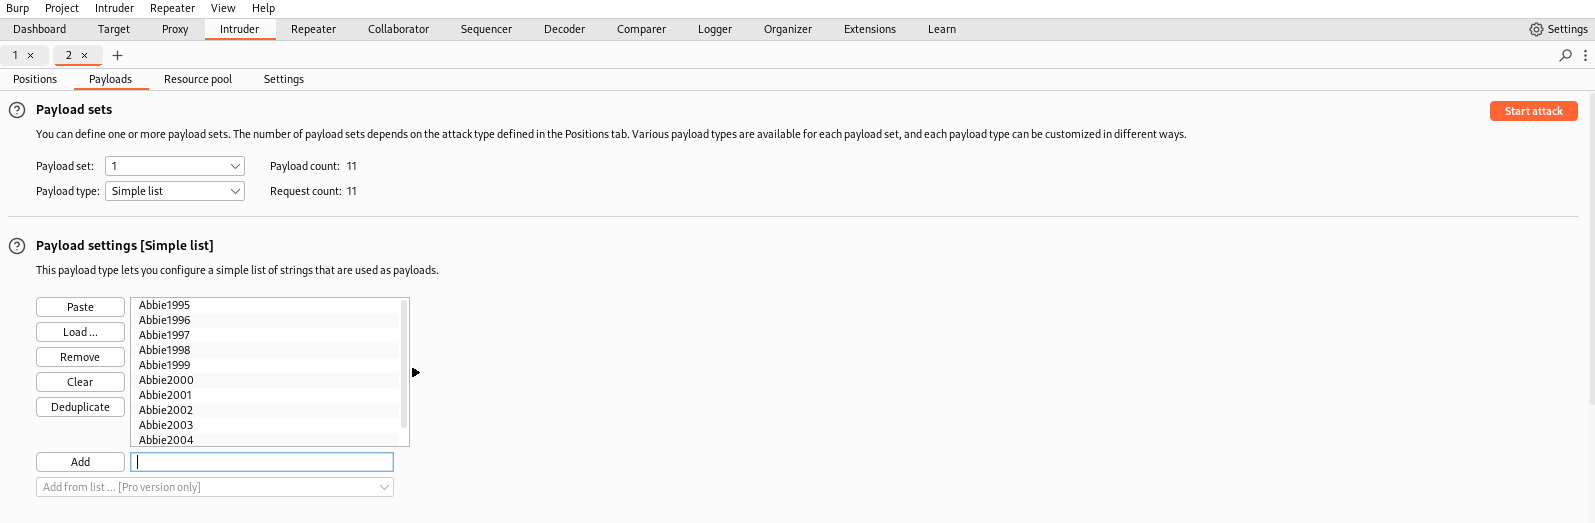Open the Learn tab

pos(942,29)
